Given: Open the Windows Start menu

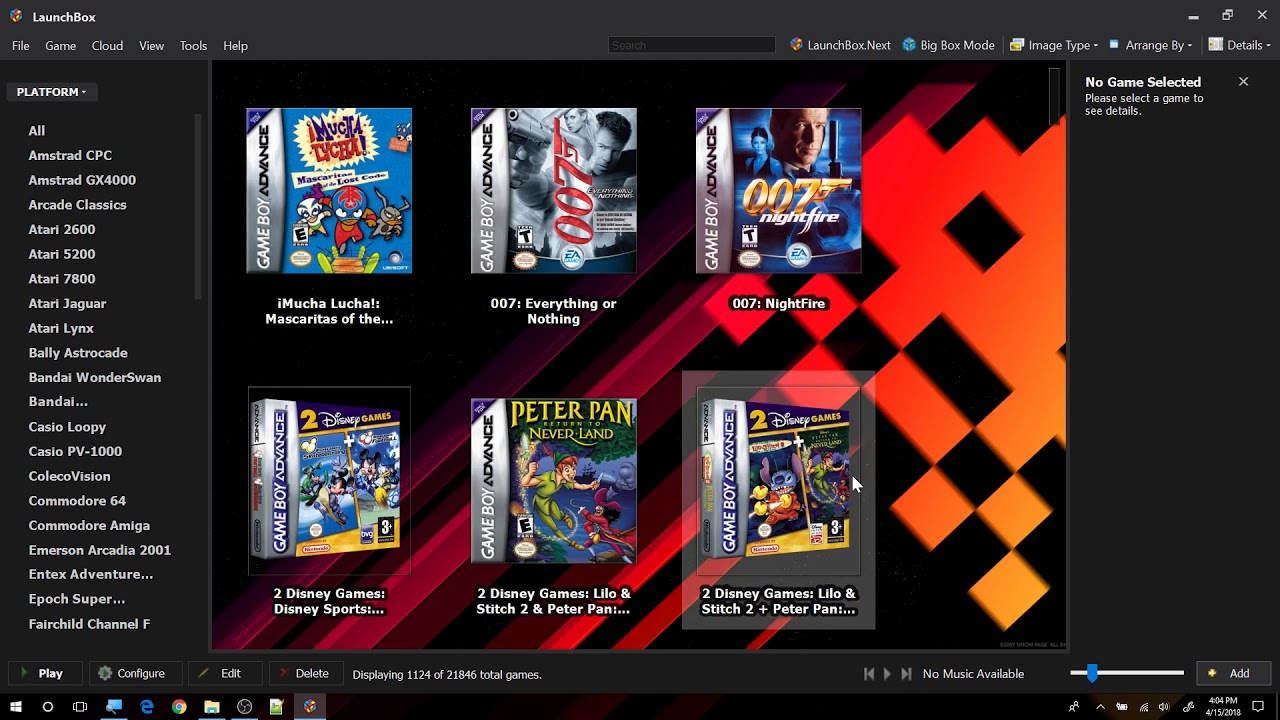Looking at the screenshot, I should (x=15, y=706).
